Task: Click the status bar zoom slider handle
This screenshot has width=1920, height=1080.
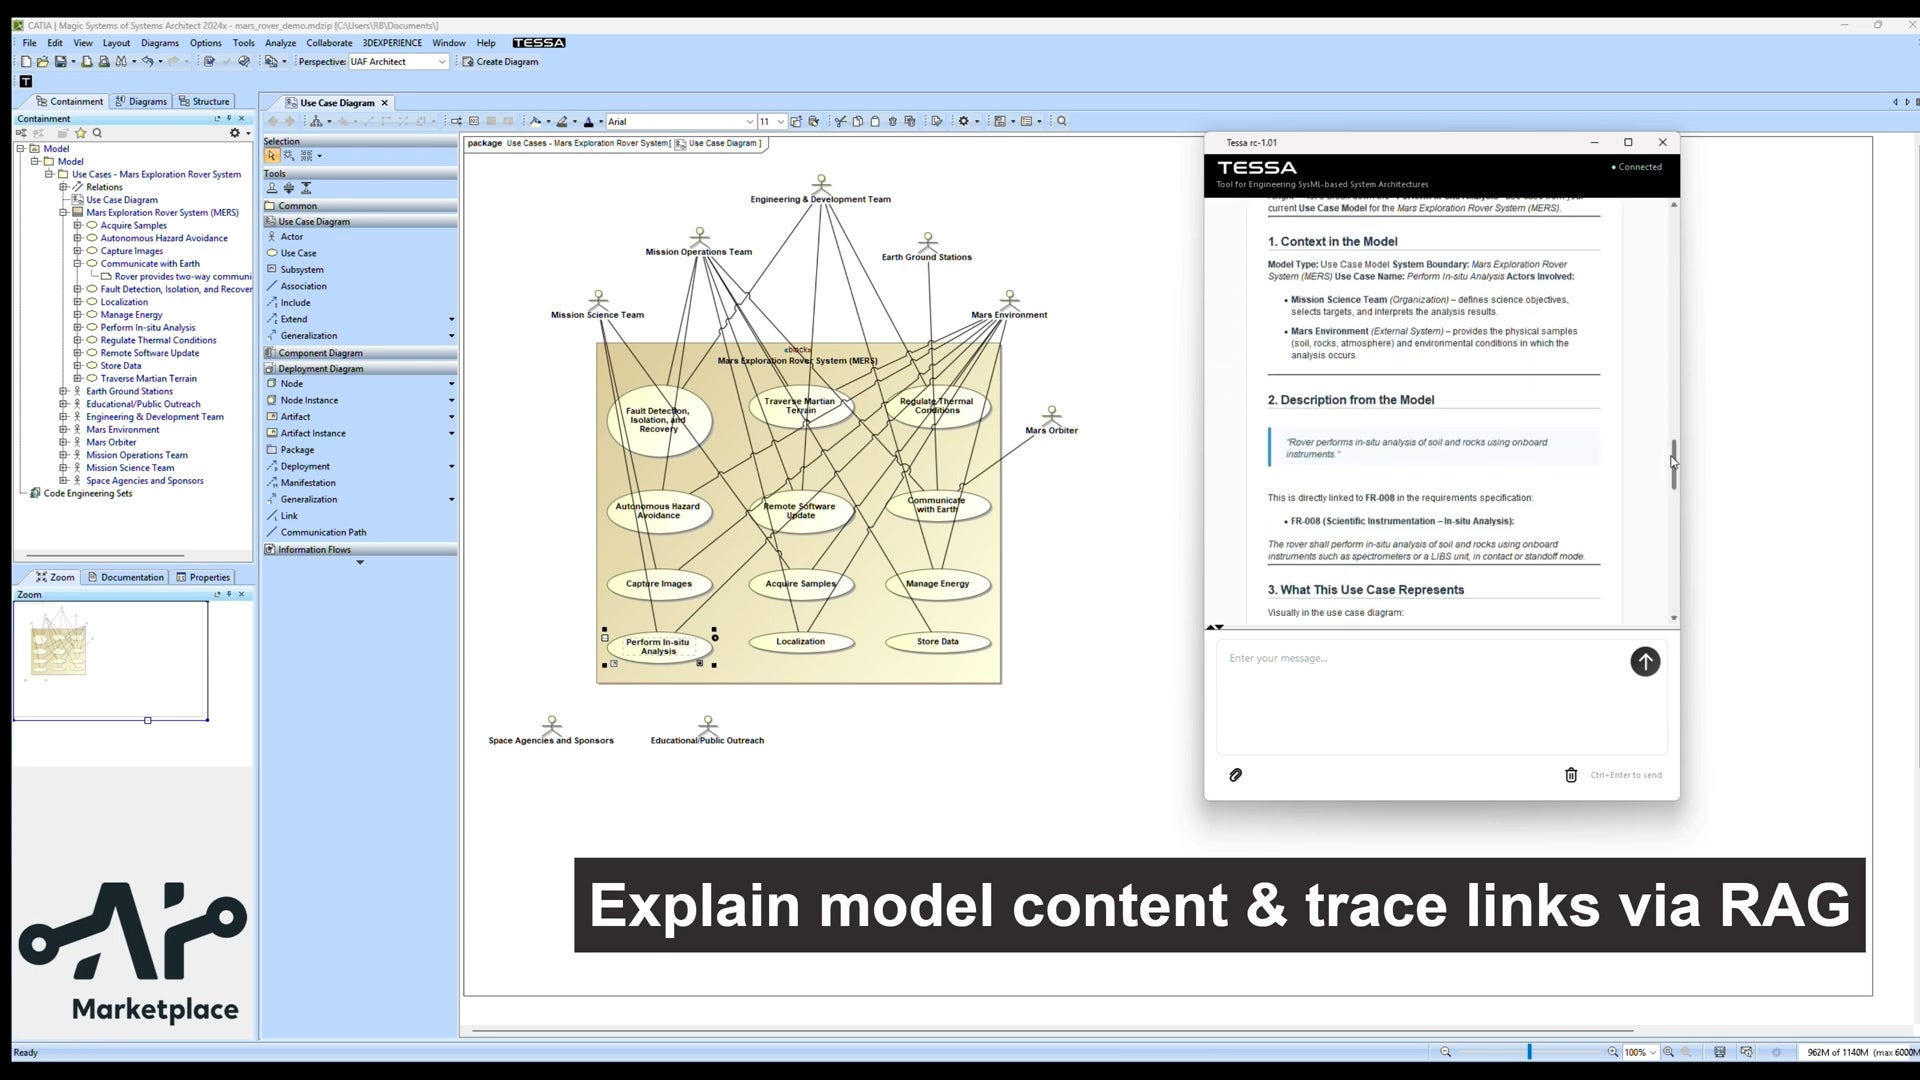Action: coord(1529,1052)
